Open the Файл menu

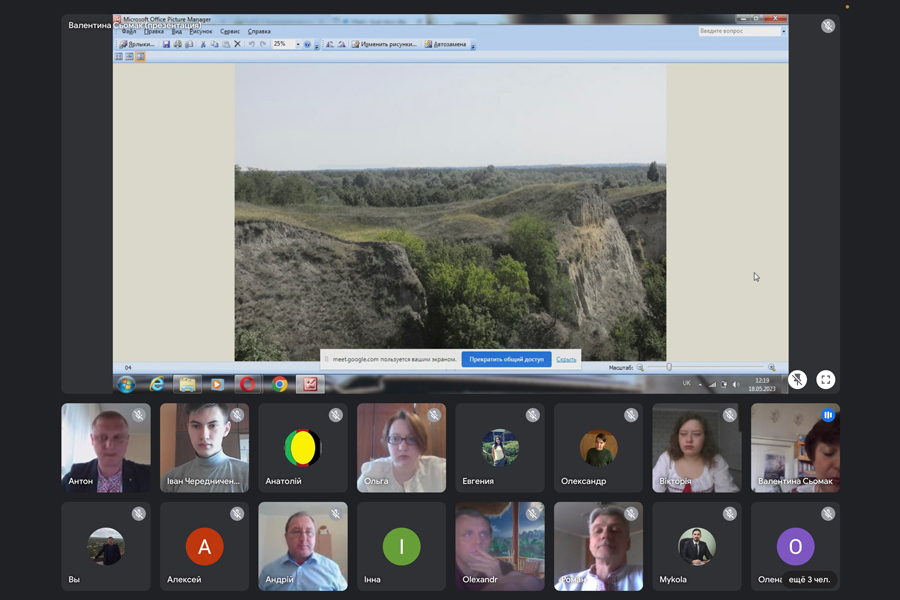tap(128, 31)
